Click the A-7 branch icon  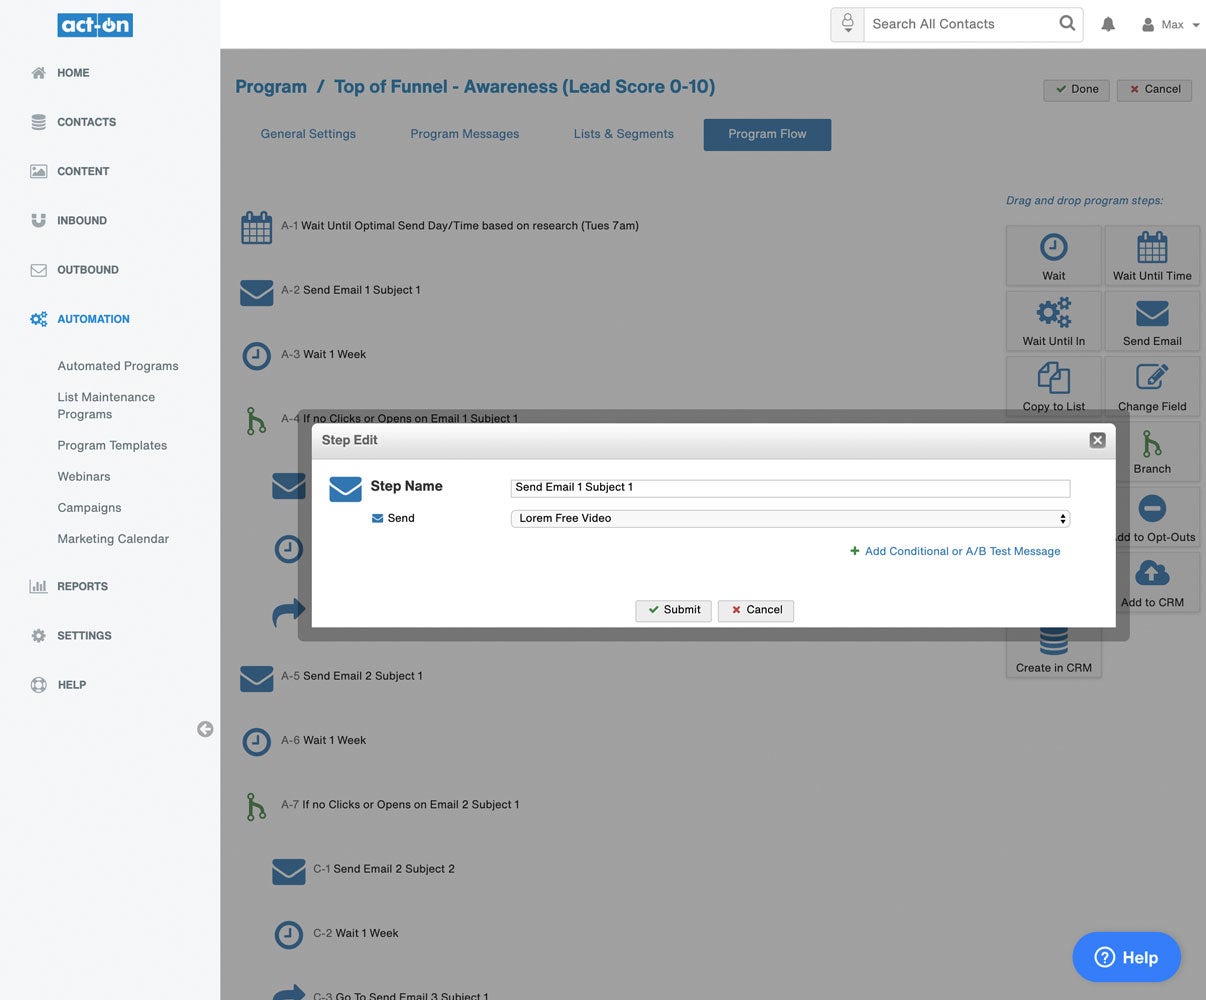[x=256, y=806]
